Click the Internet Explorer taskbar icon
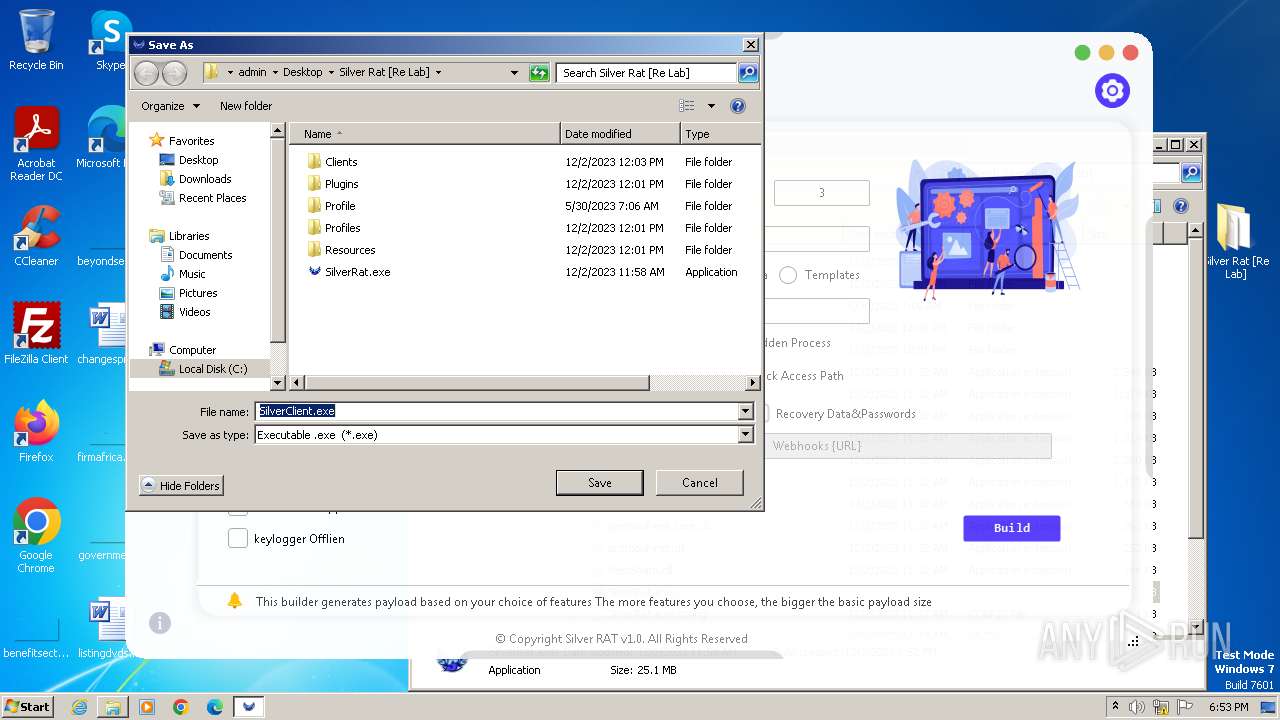The image size is (1280, 720). click(x=79, y=707)
